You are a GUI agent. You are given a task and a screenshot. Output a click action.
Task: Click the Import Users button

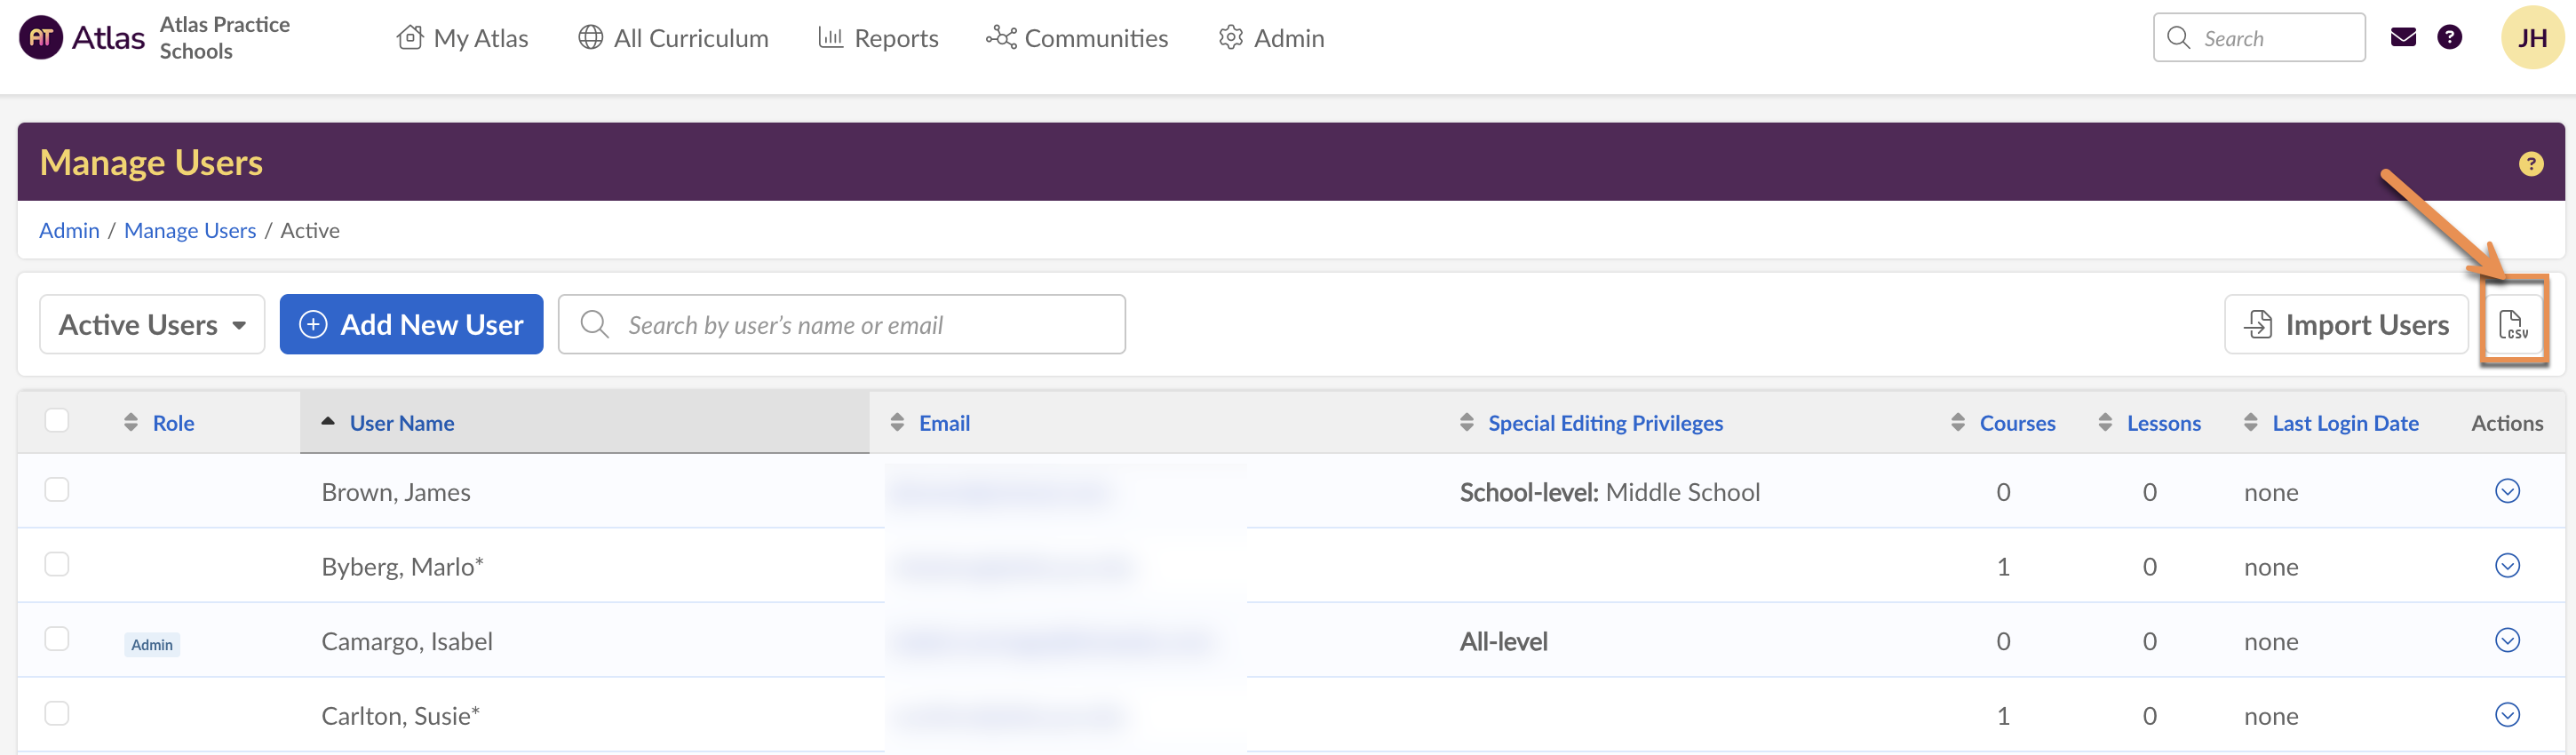2346,324
